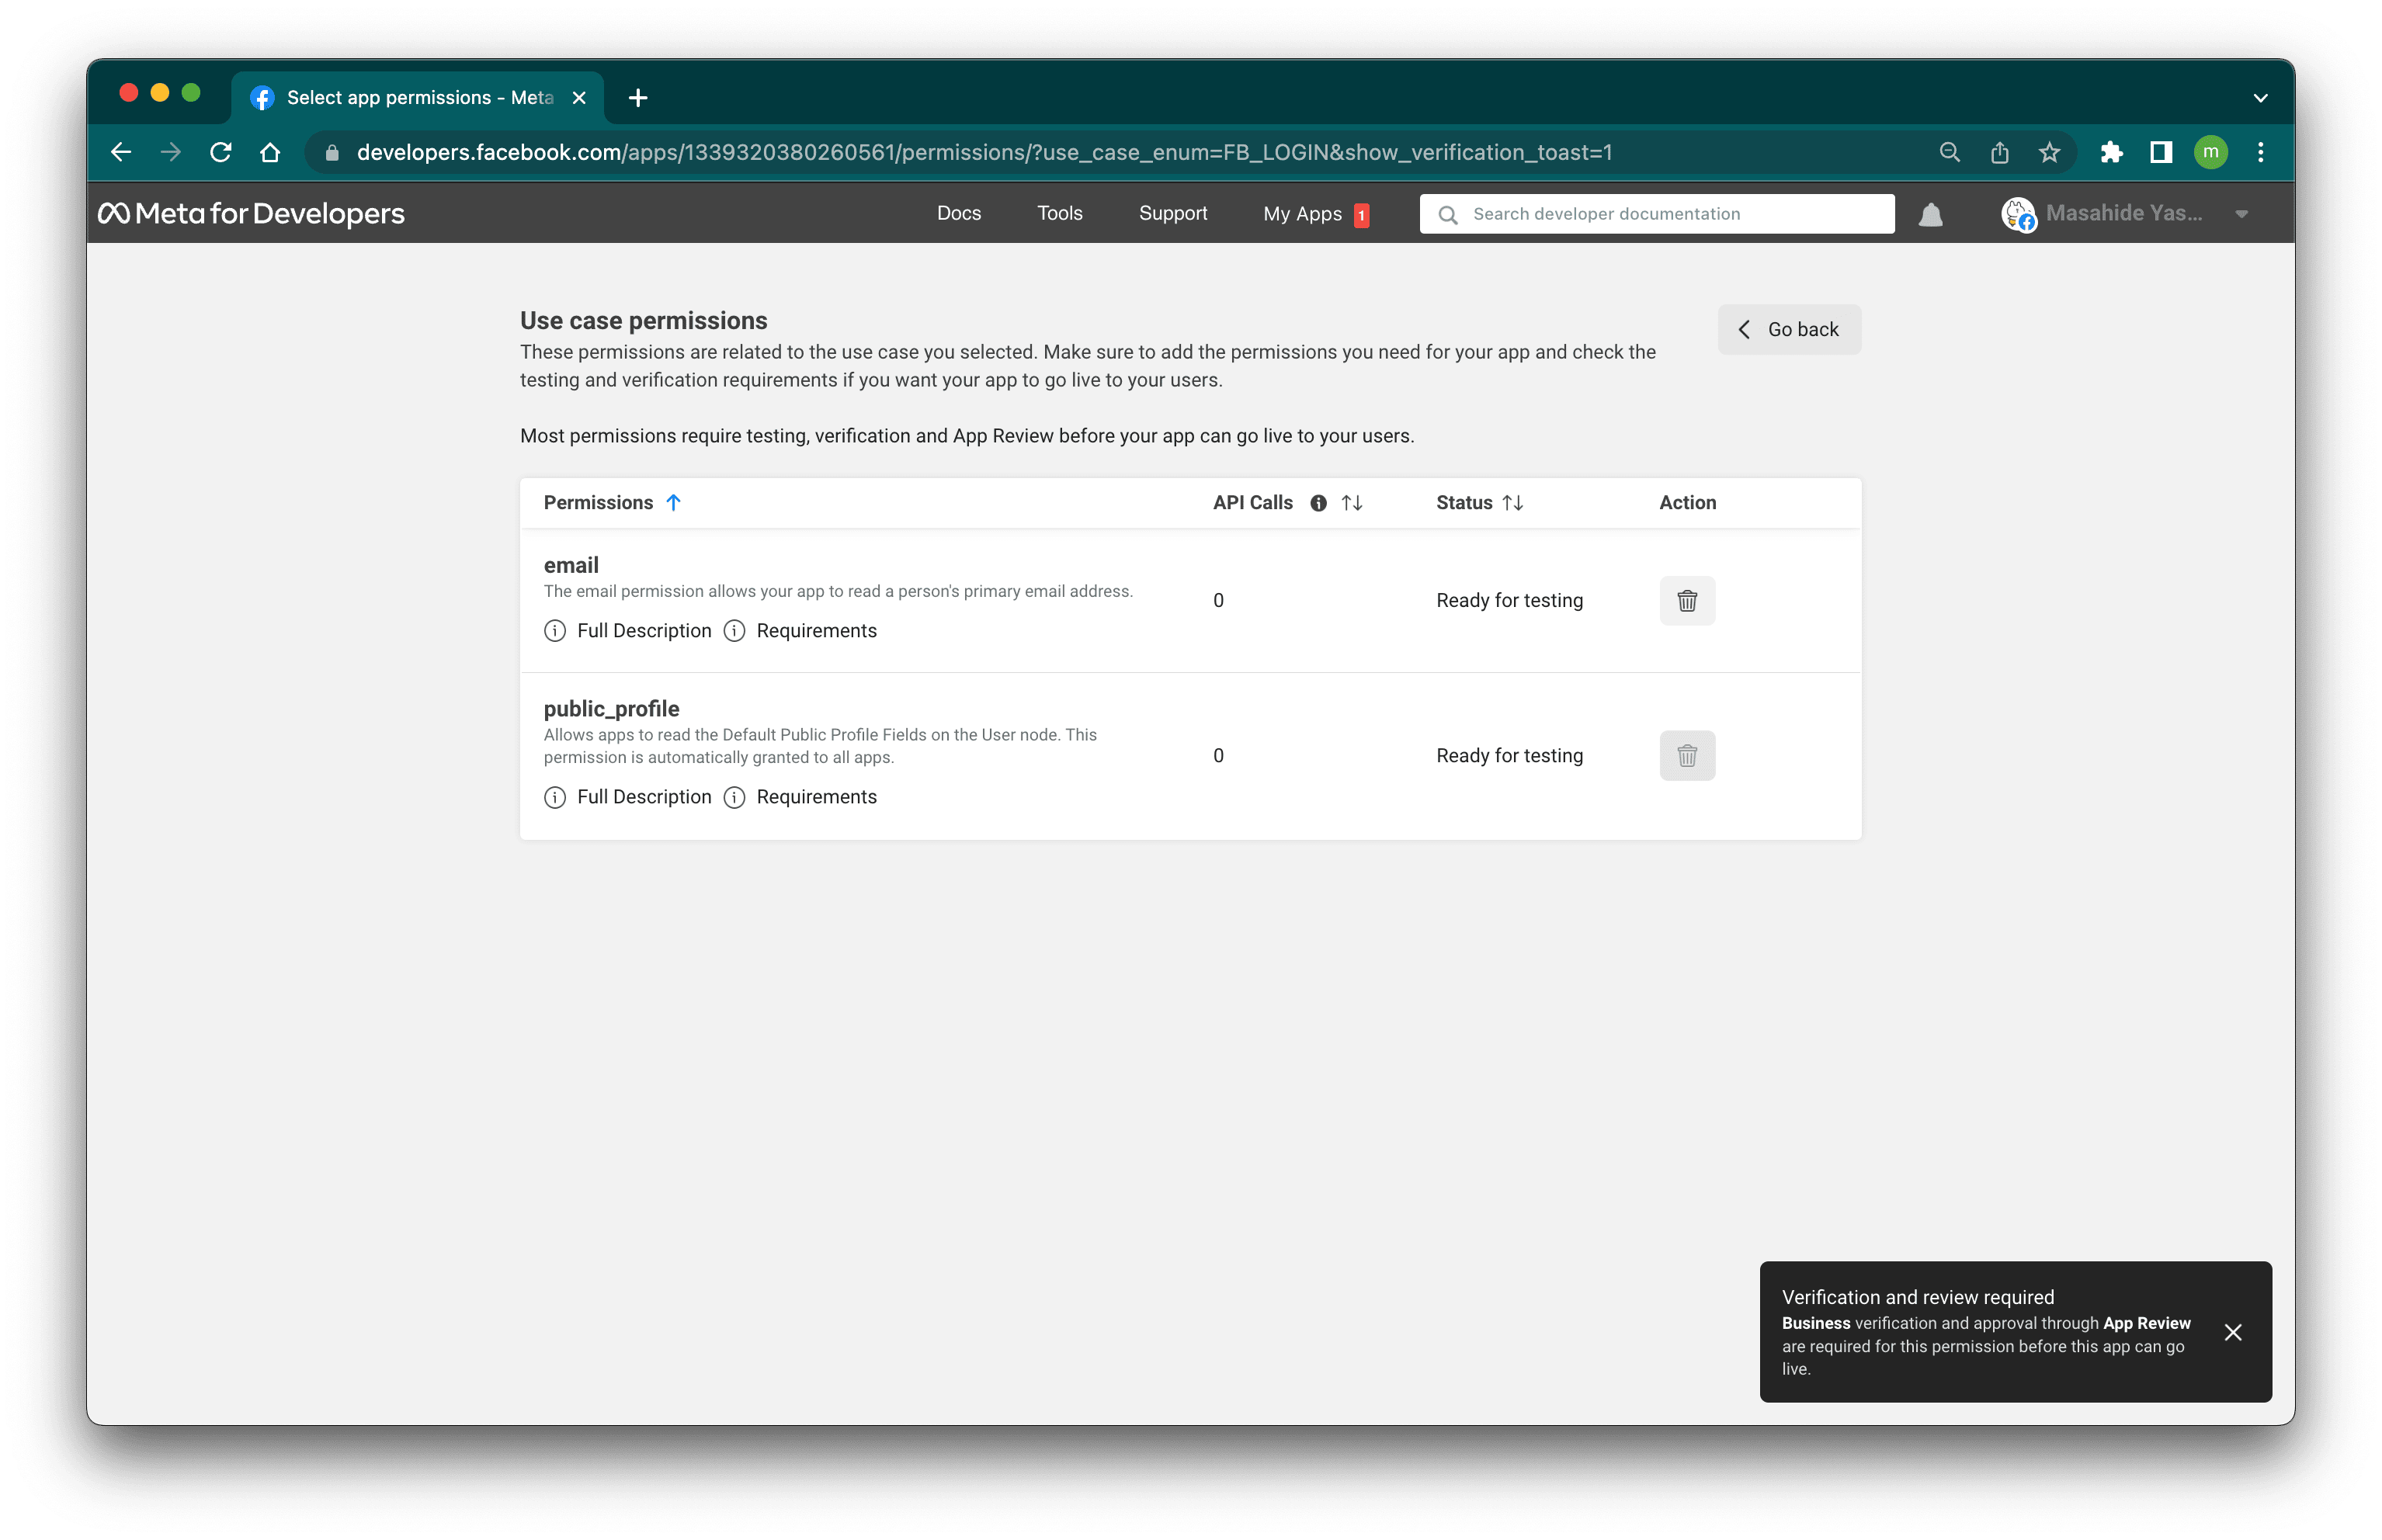The image size is (2382, 1540).
Task: Open Full Description for email
Action: tap(627, 630)
